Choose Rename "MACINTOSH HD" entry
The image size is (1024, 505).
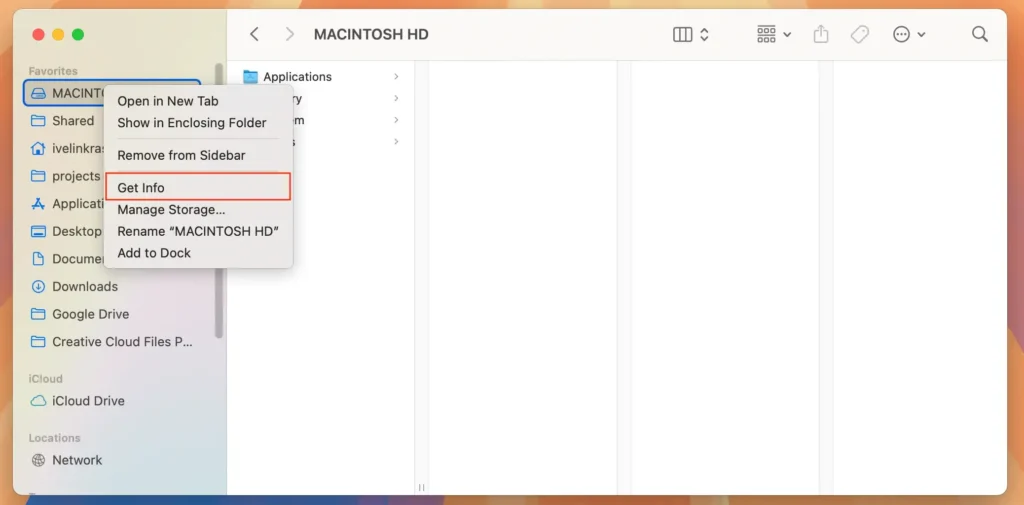199,231
